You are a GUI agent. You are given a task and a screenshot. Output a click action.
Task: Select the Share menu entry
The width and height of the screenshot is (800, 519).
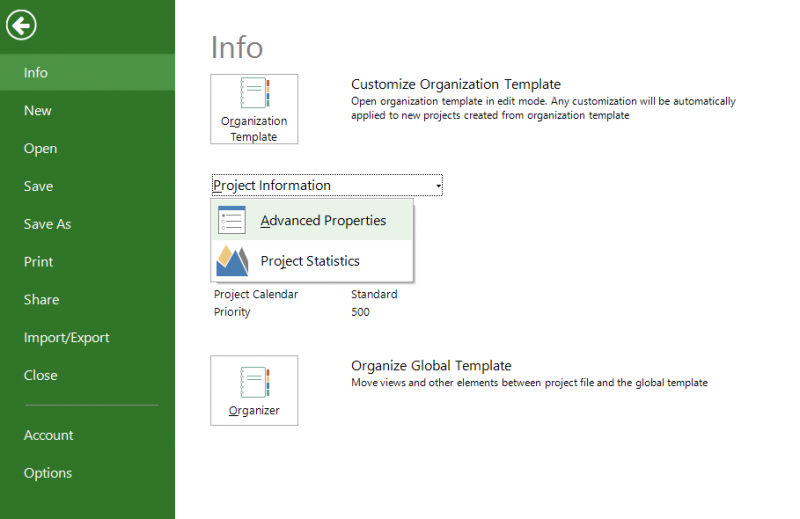(x=41, y=300)
